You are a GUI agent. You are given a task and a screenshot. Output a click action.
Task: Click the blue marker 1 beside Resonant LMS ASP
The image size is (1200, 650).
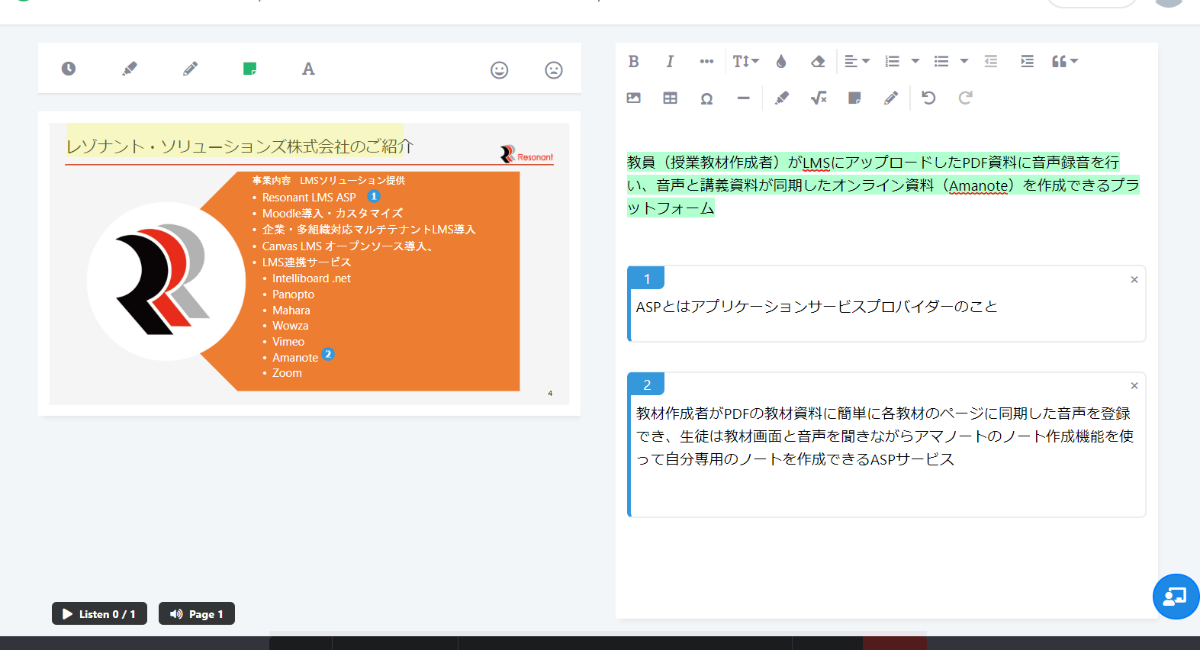[373, 197]
